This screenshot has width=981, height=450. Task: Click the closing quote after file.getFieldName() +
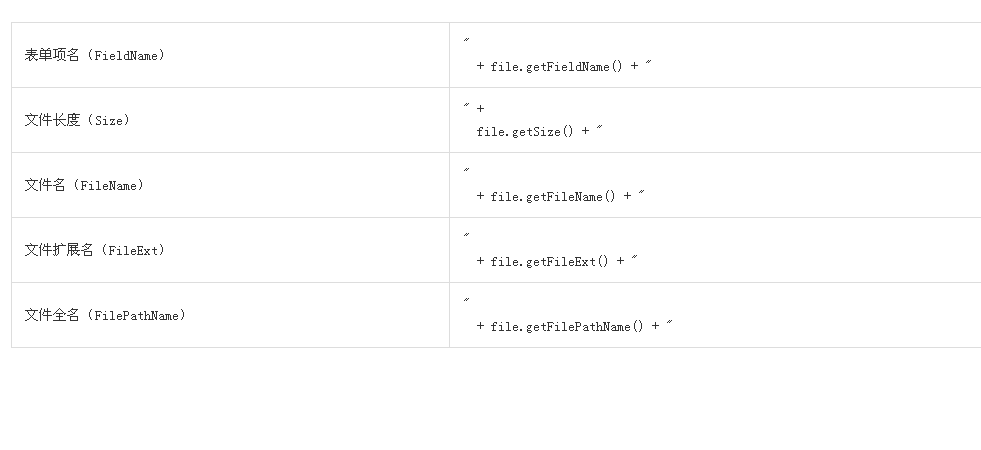[x=649, y=65]
